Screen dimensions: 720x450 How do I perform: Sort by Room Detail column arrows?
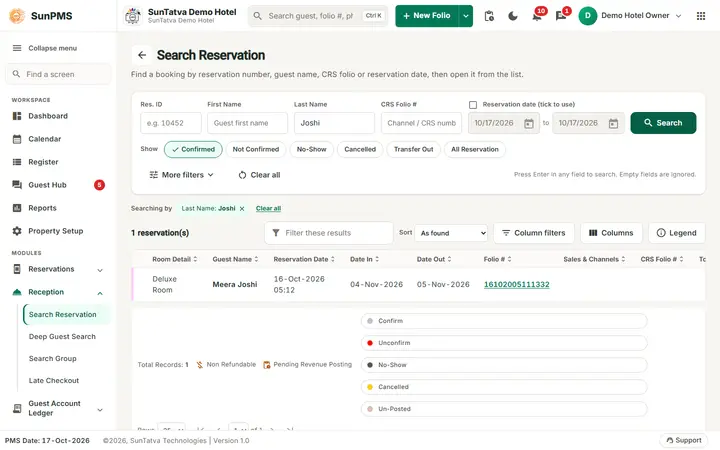click(195, 259)
